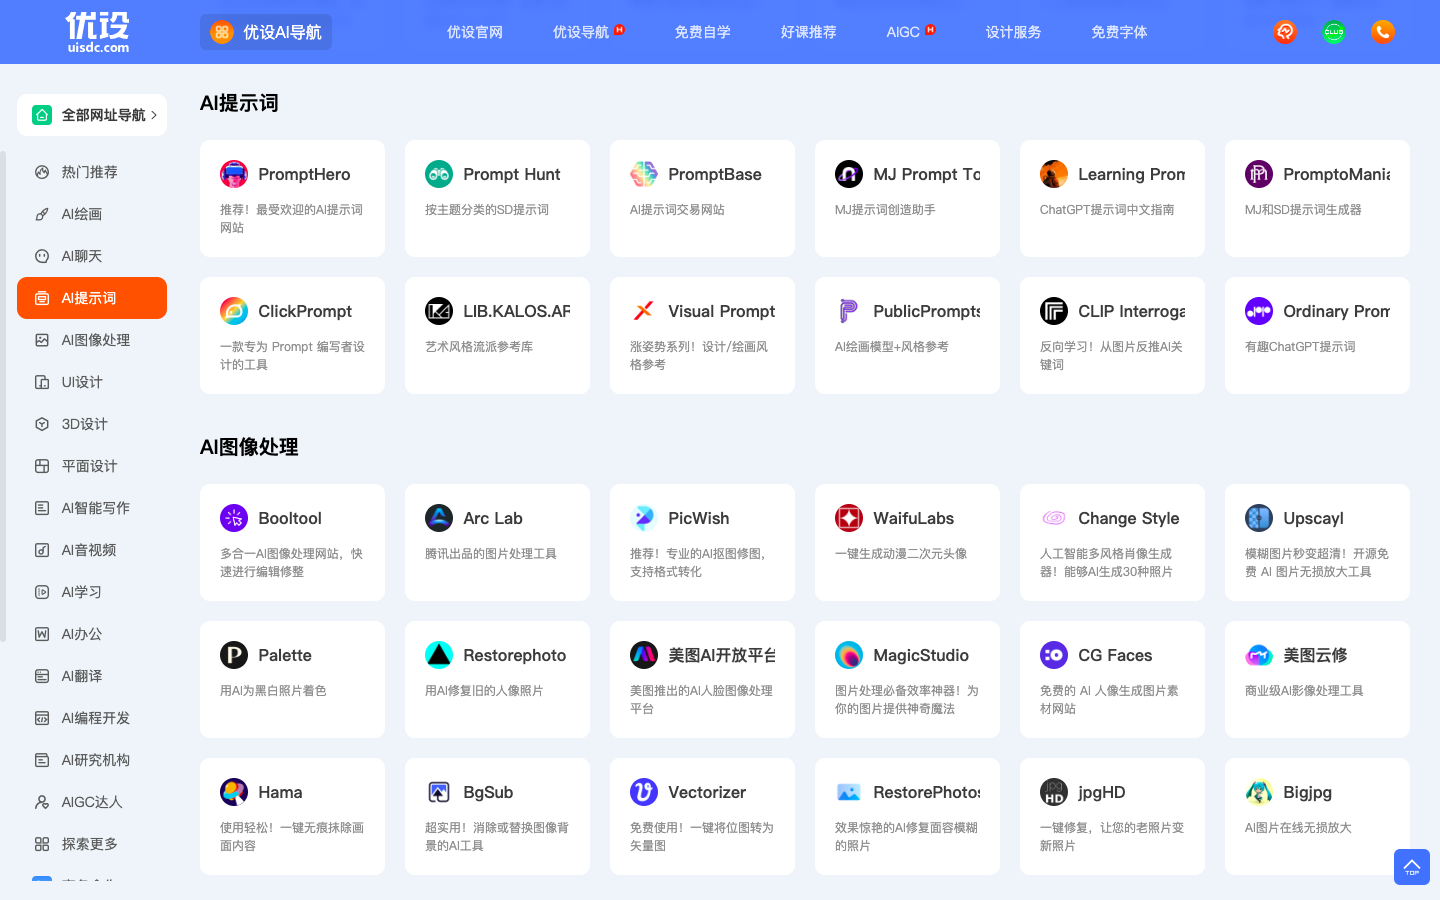This screenshot has width=1440, height=900.
Task: Click the orange phone icon in header
Action: (x=1382, y=32)
